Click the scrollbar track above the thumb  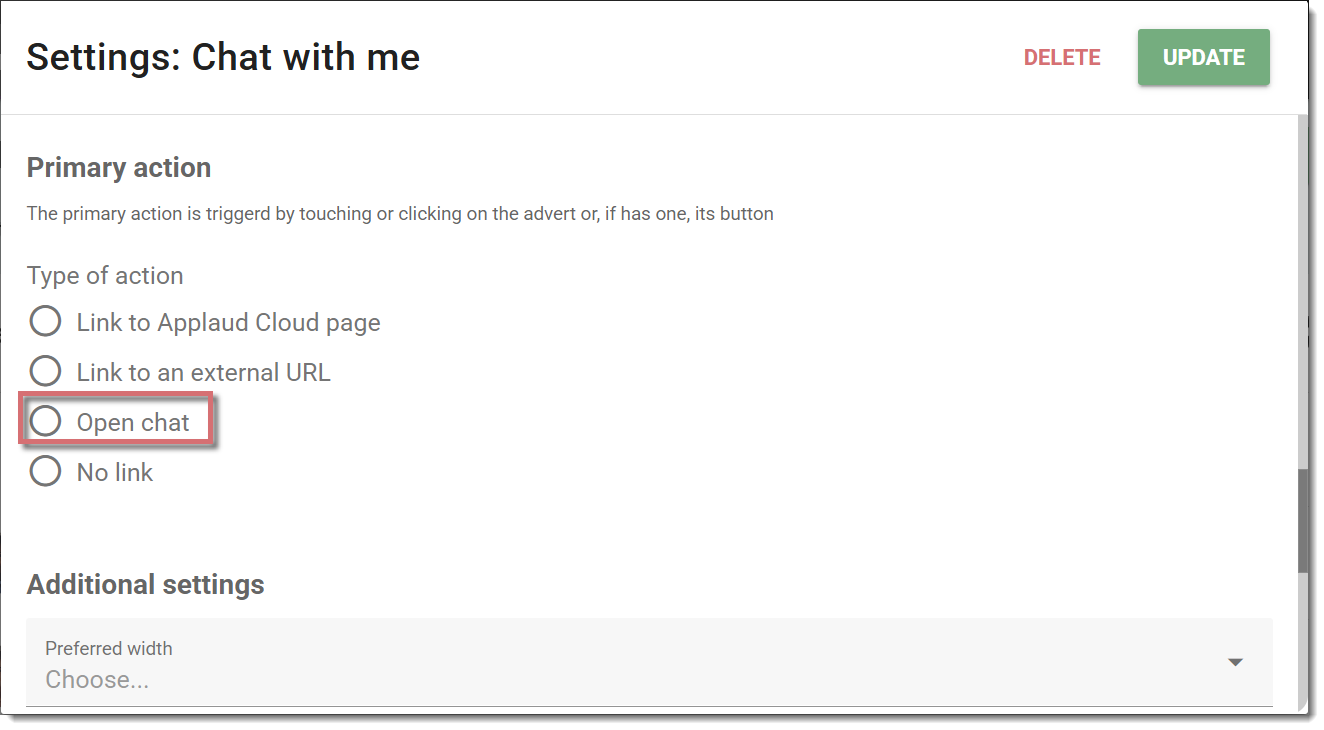tap(1303, 290)
